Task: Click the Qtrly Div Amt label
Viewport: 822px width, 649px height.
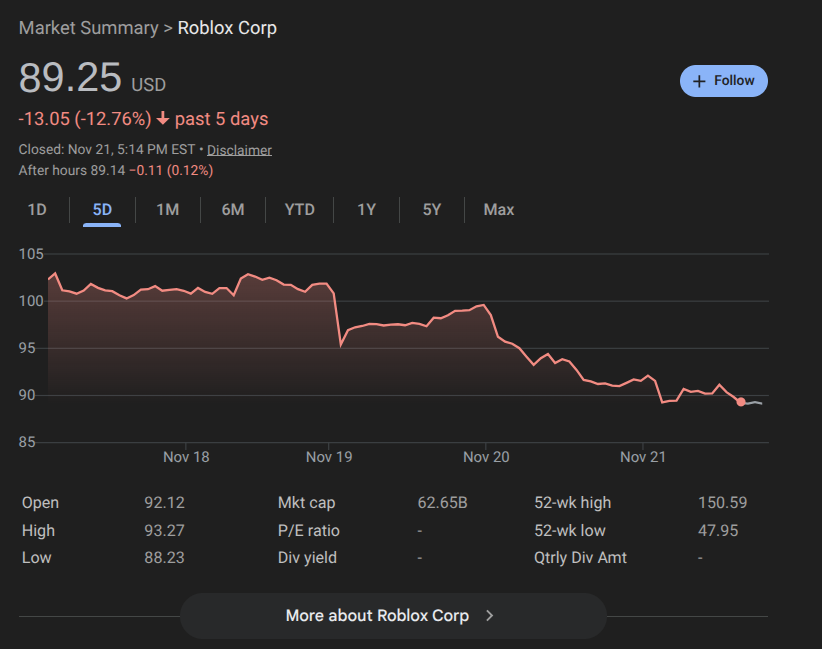Action: pyautogui.click(x=580, y=558)
